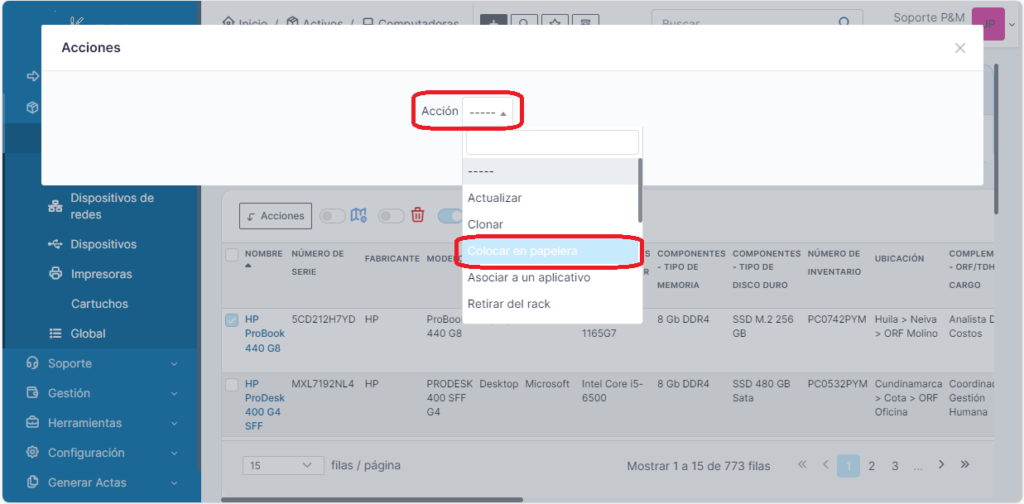Choose the 'Clonar' action option
1024x504 pixels.
(486, 225)
